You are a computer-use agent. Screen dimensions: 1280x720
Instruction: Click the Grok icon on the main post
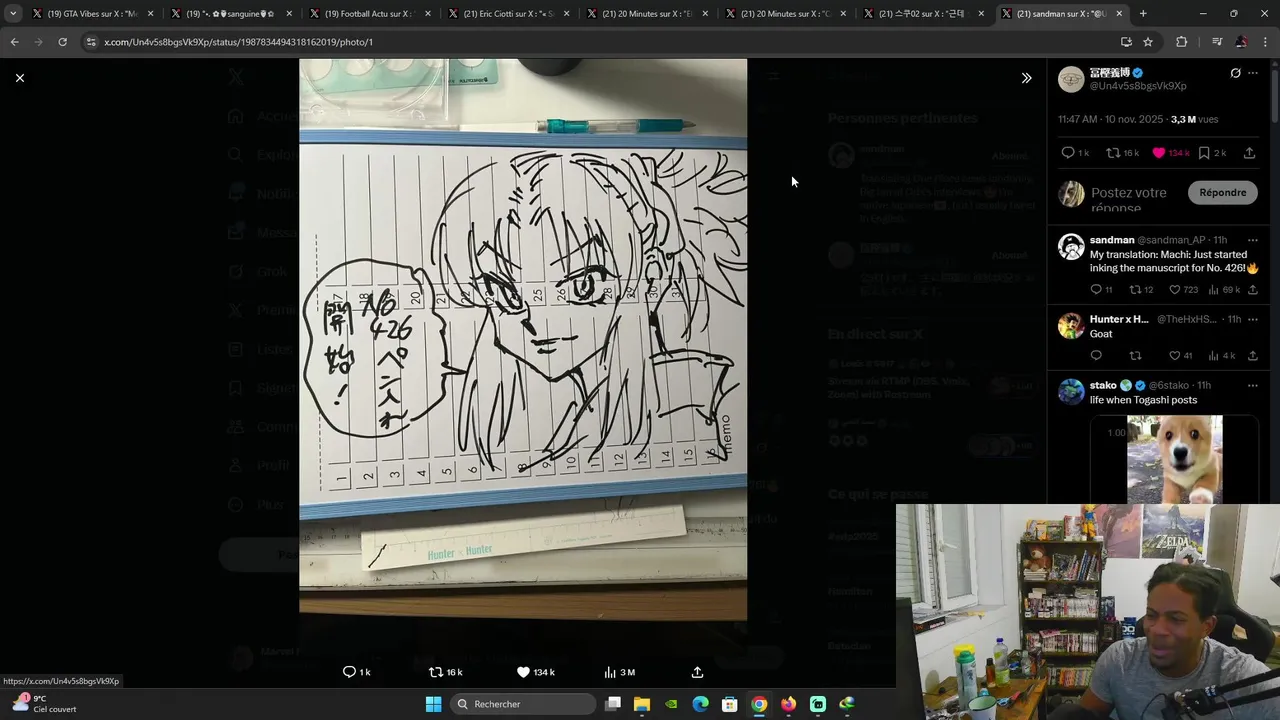1235,73
